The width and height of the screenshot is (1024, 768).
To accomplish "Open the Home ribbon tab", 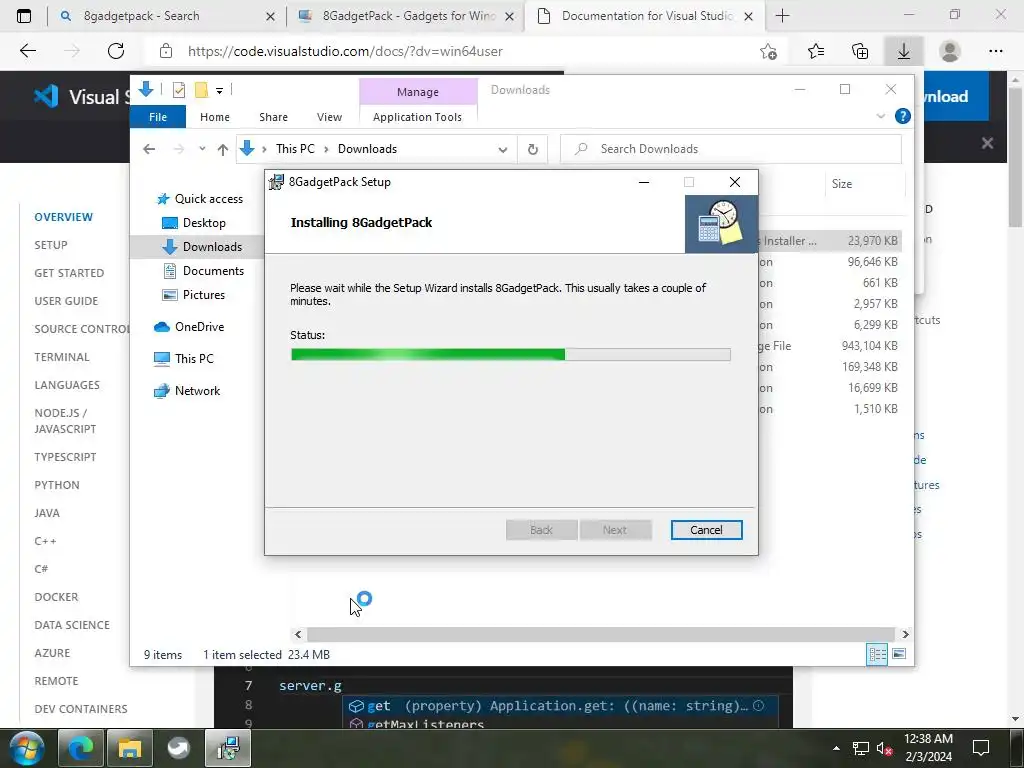I will tap(215, 117).
